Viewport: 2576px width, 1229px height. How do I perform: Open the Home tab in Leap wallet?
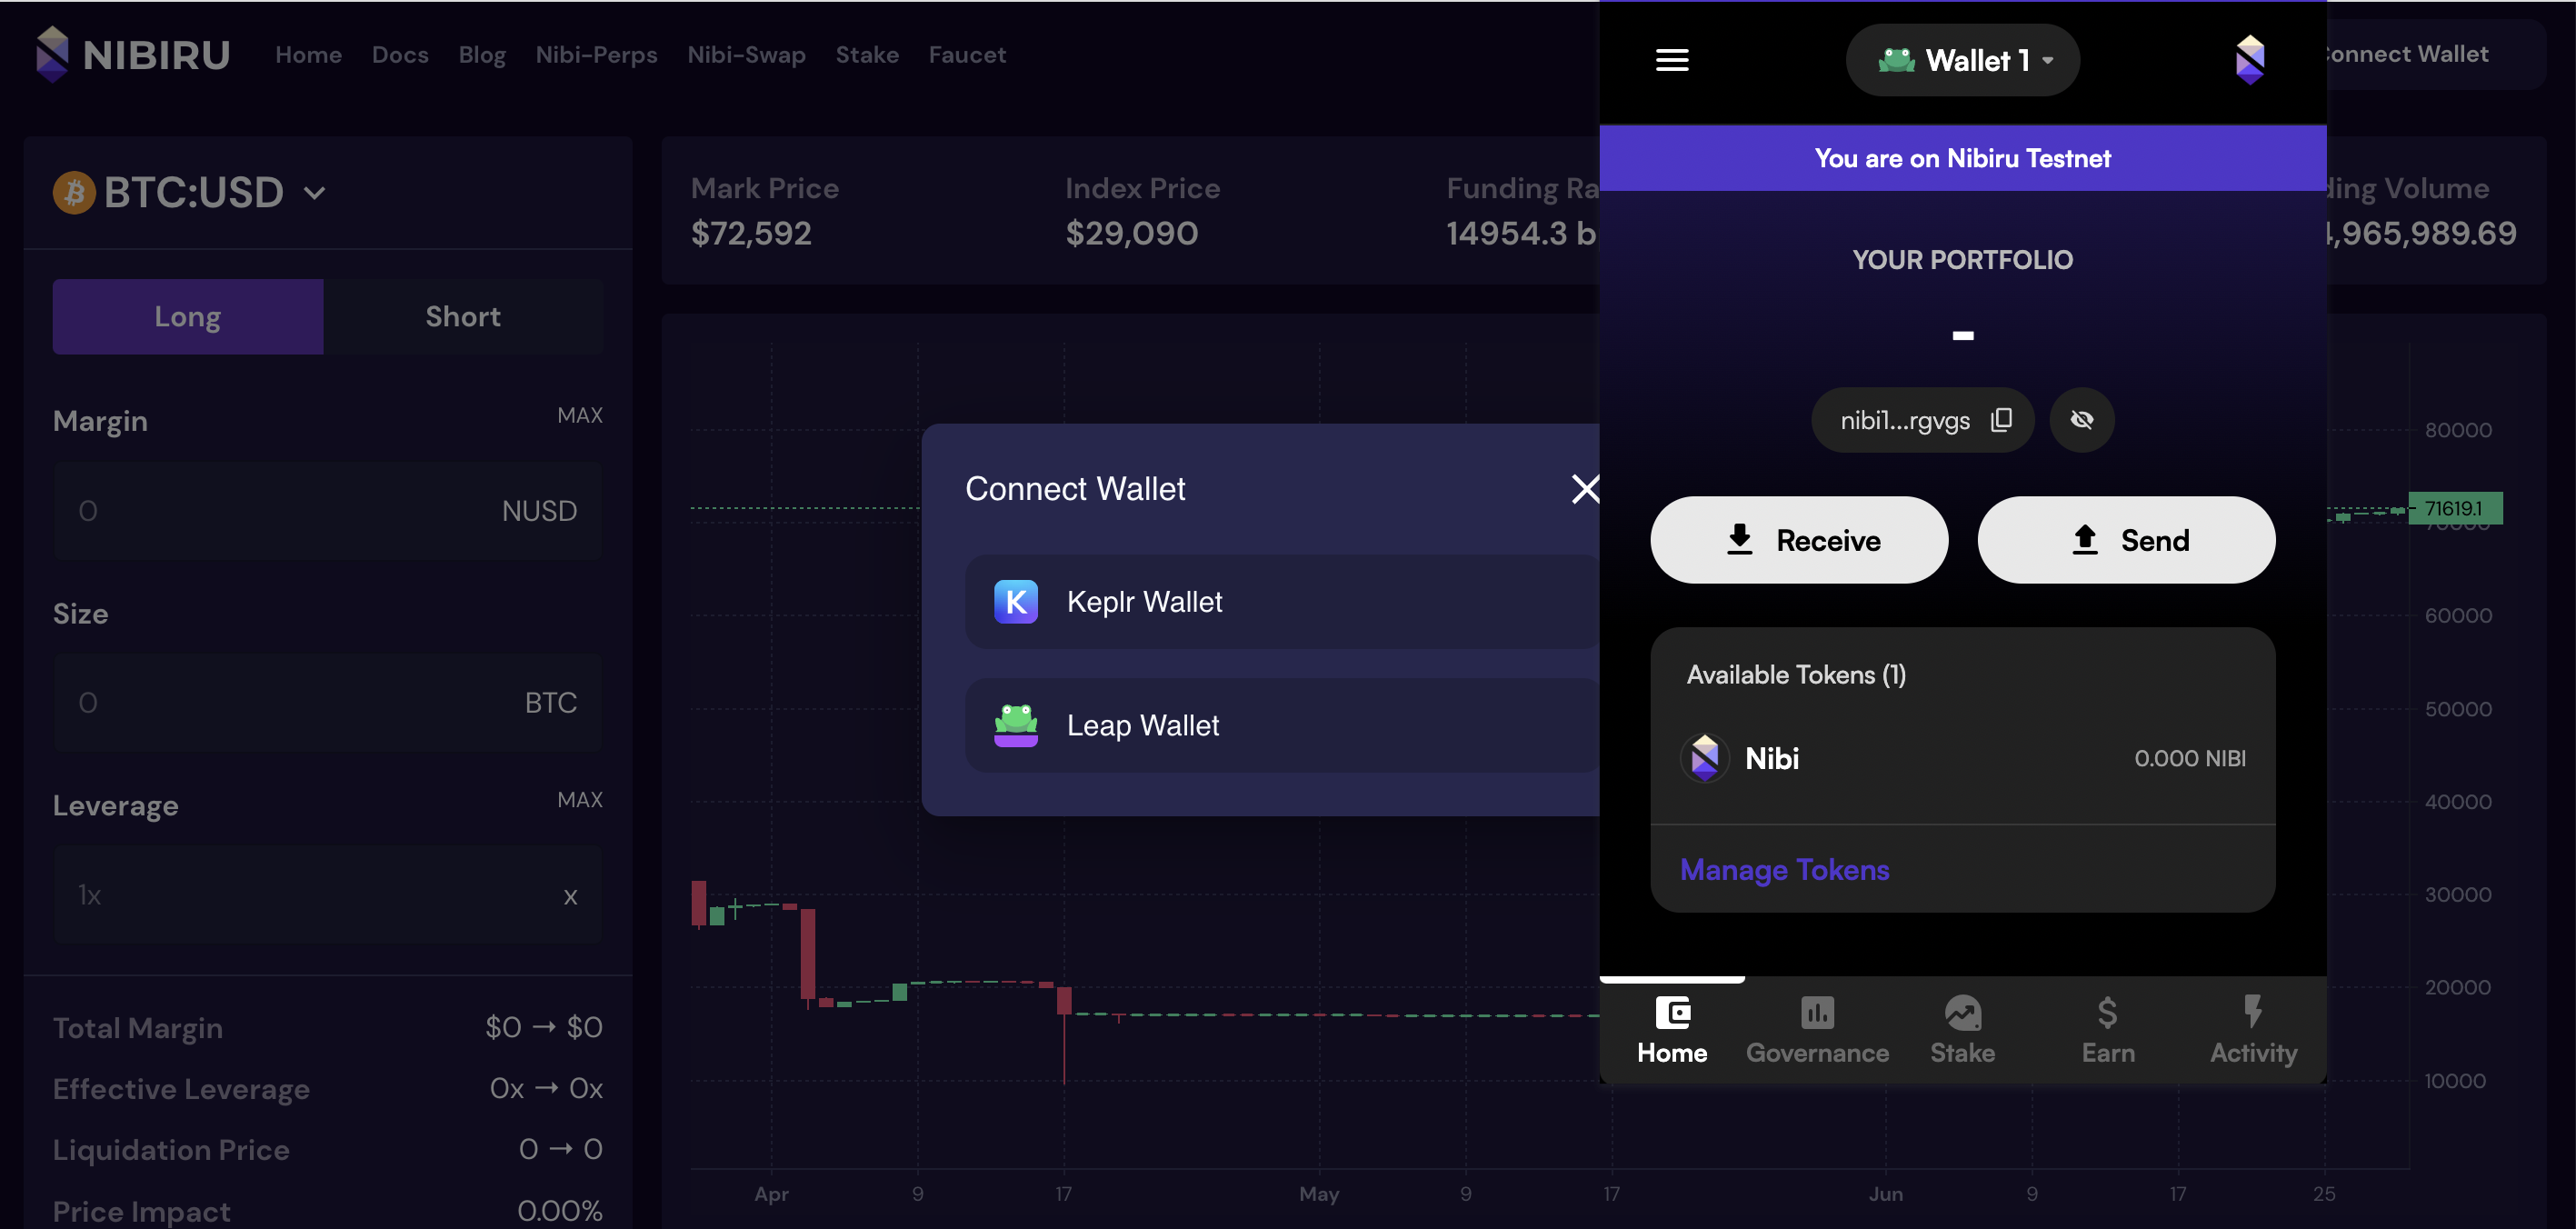pos(1672,1030)
